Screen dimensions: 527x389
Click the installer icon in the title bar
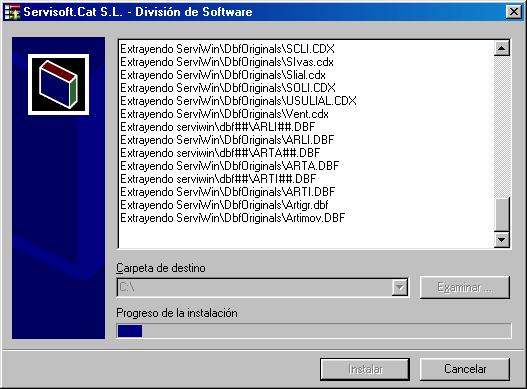pos(12,12)
